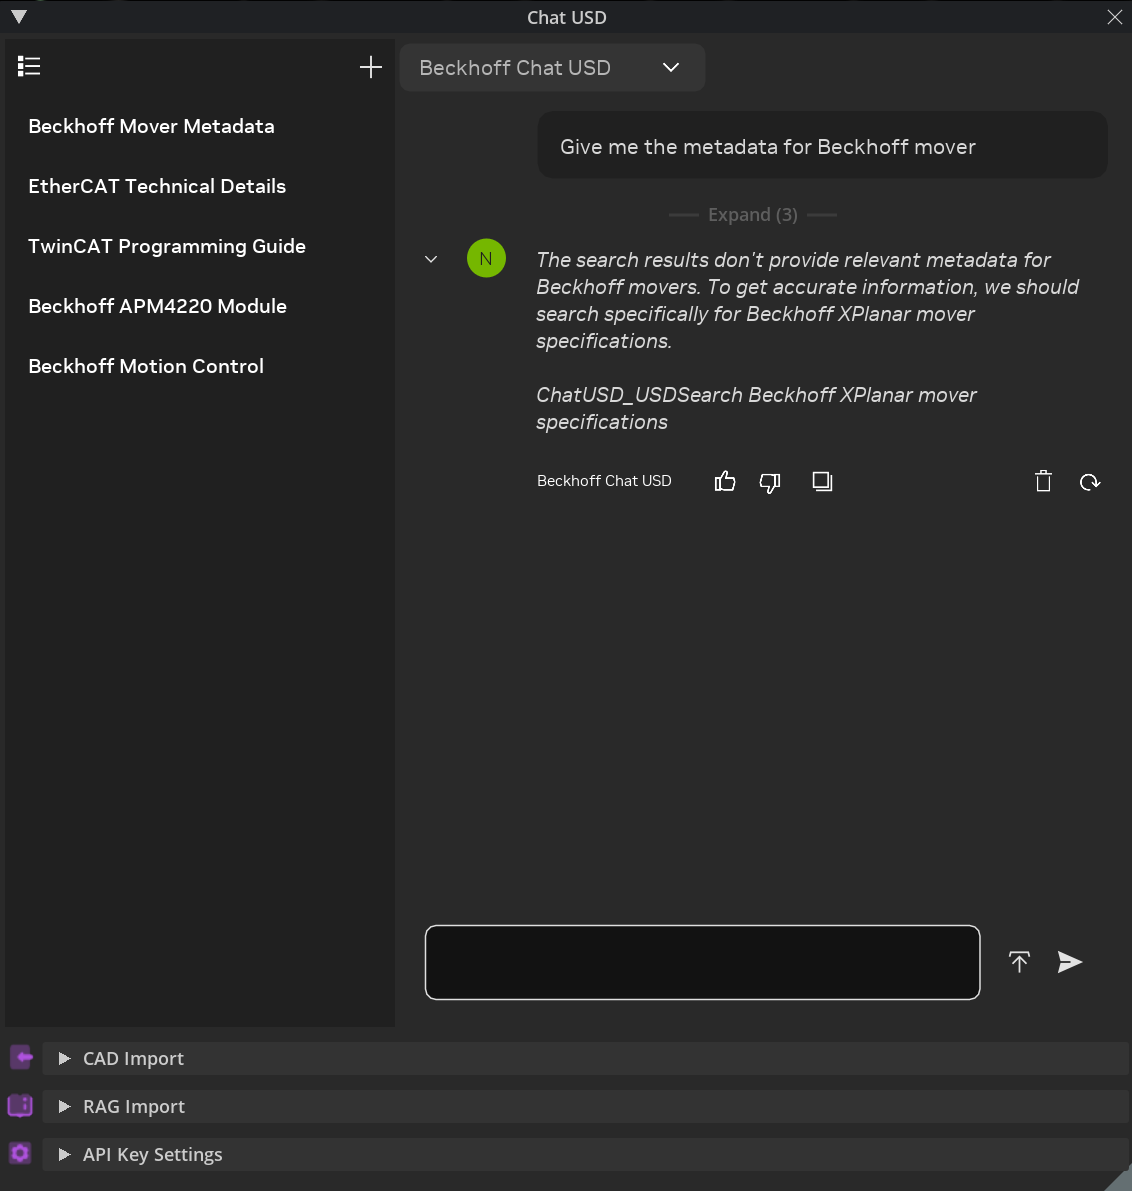Open Beckhoff Mover Metadata chat

point(151,126)
